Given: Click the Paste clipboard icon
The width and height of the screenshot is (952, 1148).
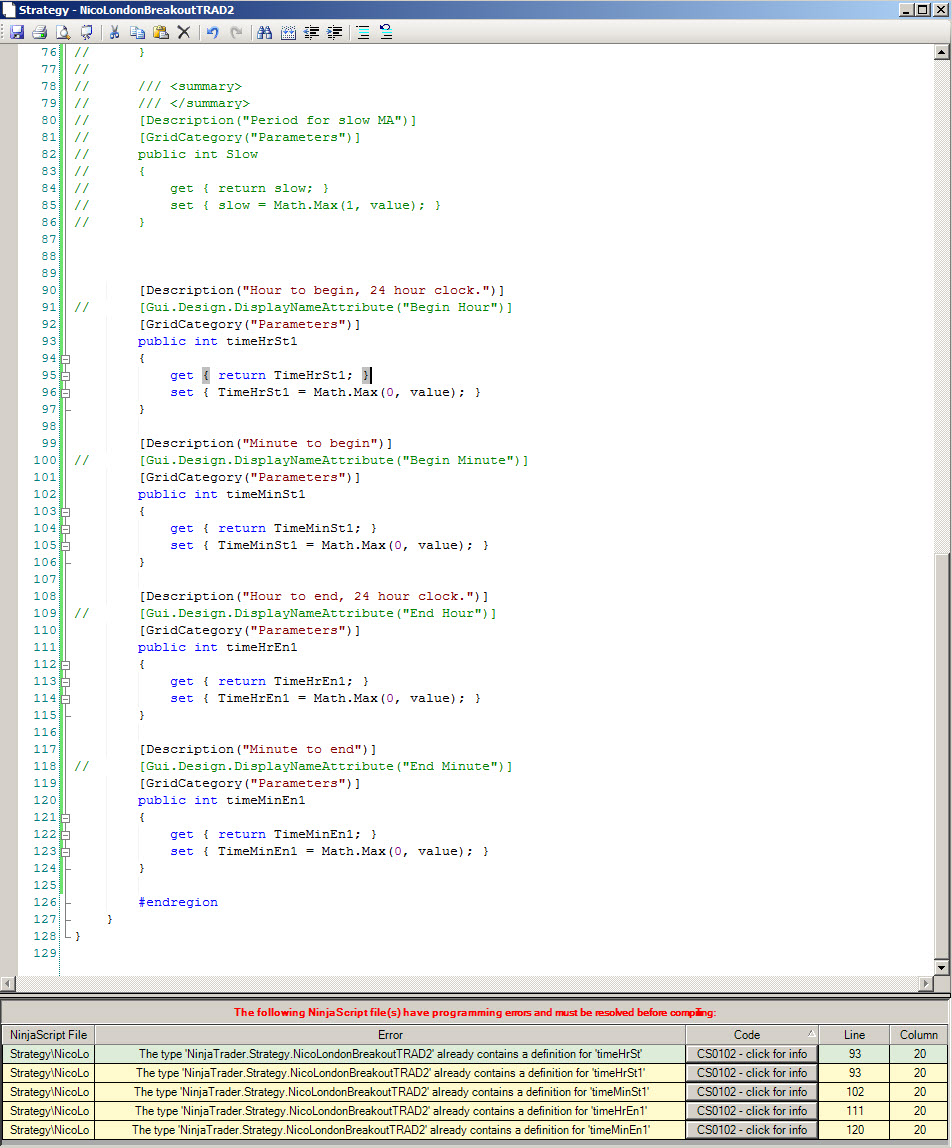Looking at the screenshot, I should click(x=161, y=32).
